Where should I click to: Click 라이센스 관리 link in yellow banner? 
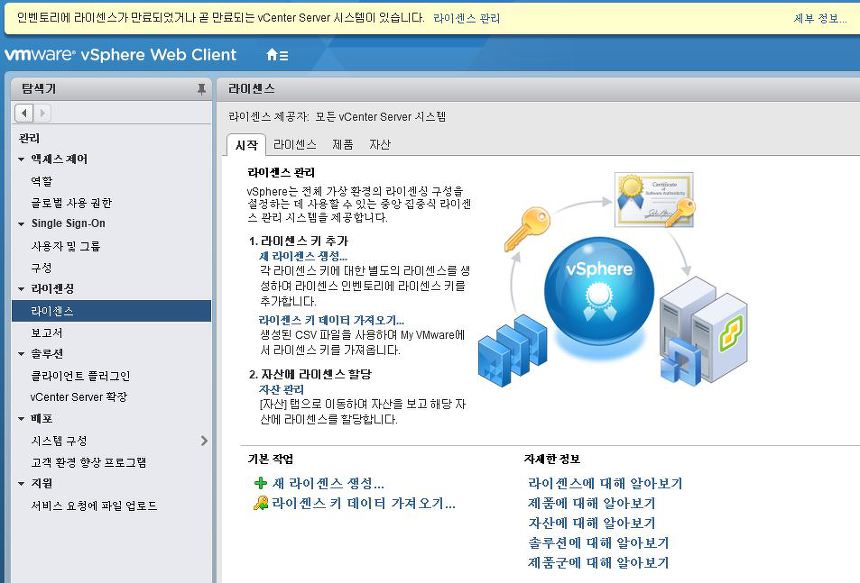tap(466, 18)
